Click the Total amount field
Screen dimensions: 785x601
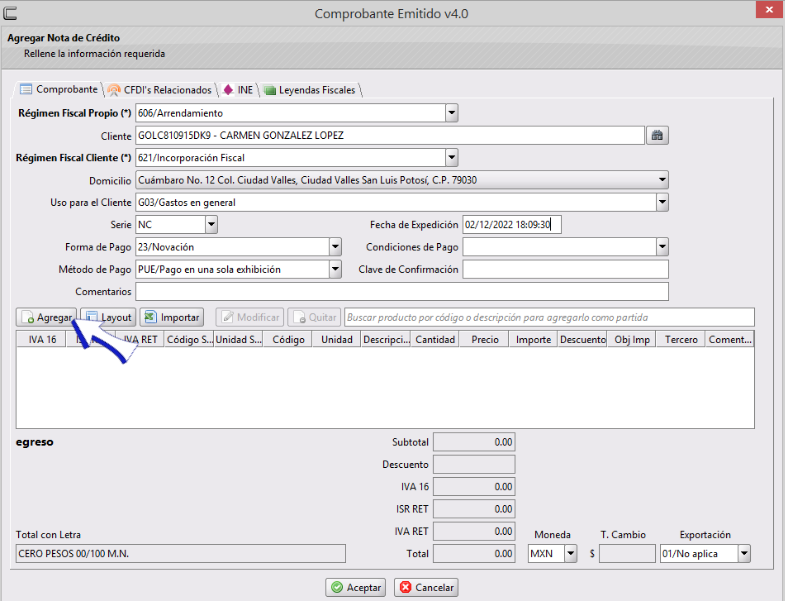474,553
